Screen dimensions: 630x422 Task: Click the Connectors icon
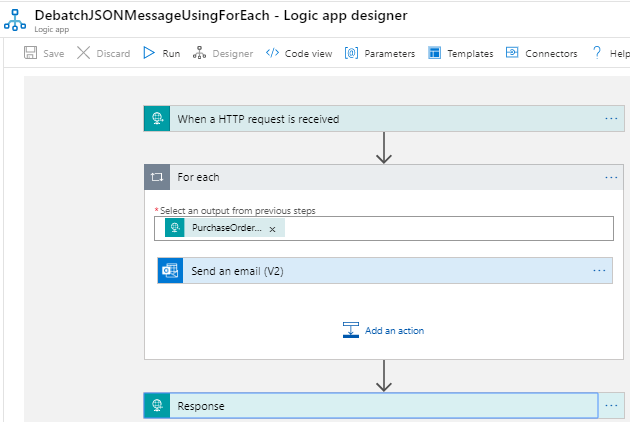(512, 53)
